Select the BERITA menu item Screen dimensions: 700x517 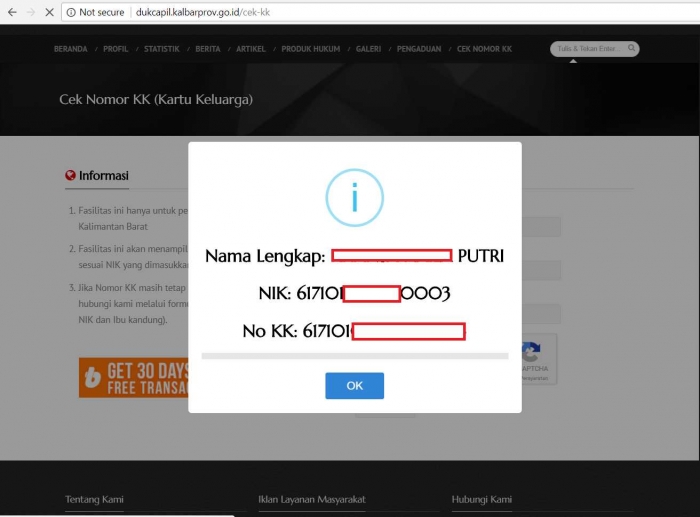[x=208, y=49]
